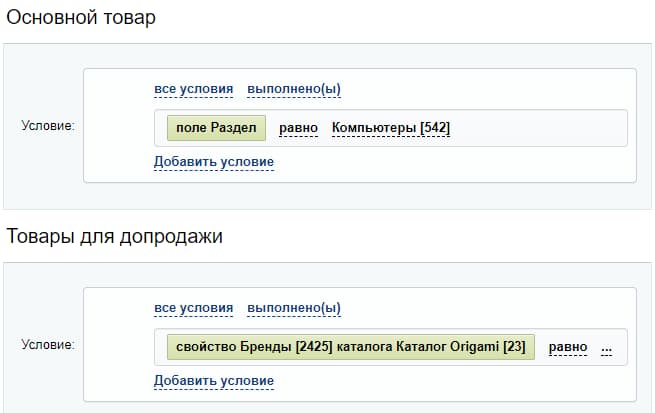Click 'Добавить условие' under Товары для допродажи
Image resolution: width=655 pixels, height=413 pixels.
tap(214, 381)
